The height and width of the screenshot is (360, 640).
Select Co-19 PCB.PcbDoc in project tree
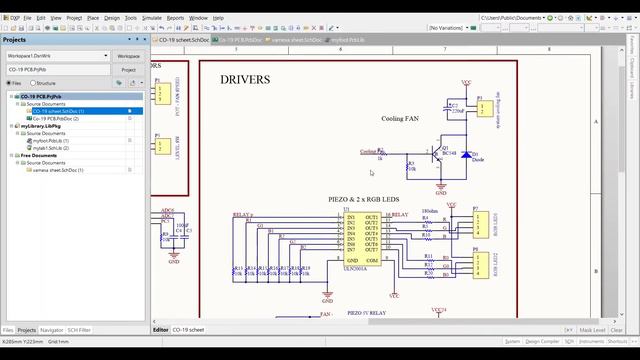point(56,119)
